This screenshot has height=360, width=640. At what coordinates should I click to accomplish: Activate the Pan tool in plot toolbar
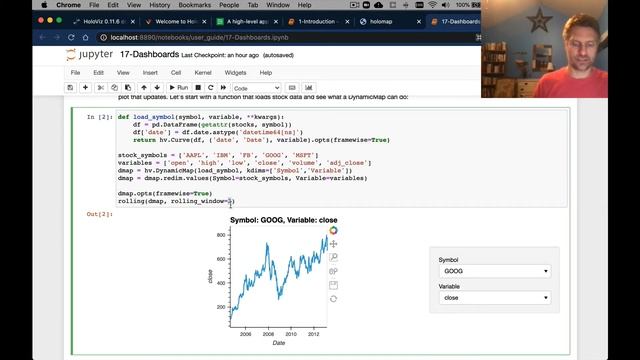(333, 244)
